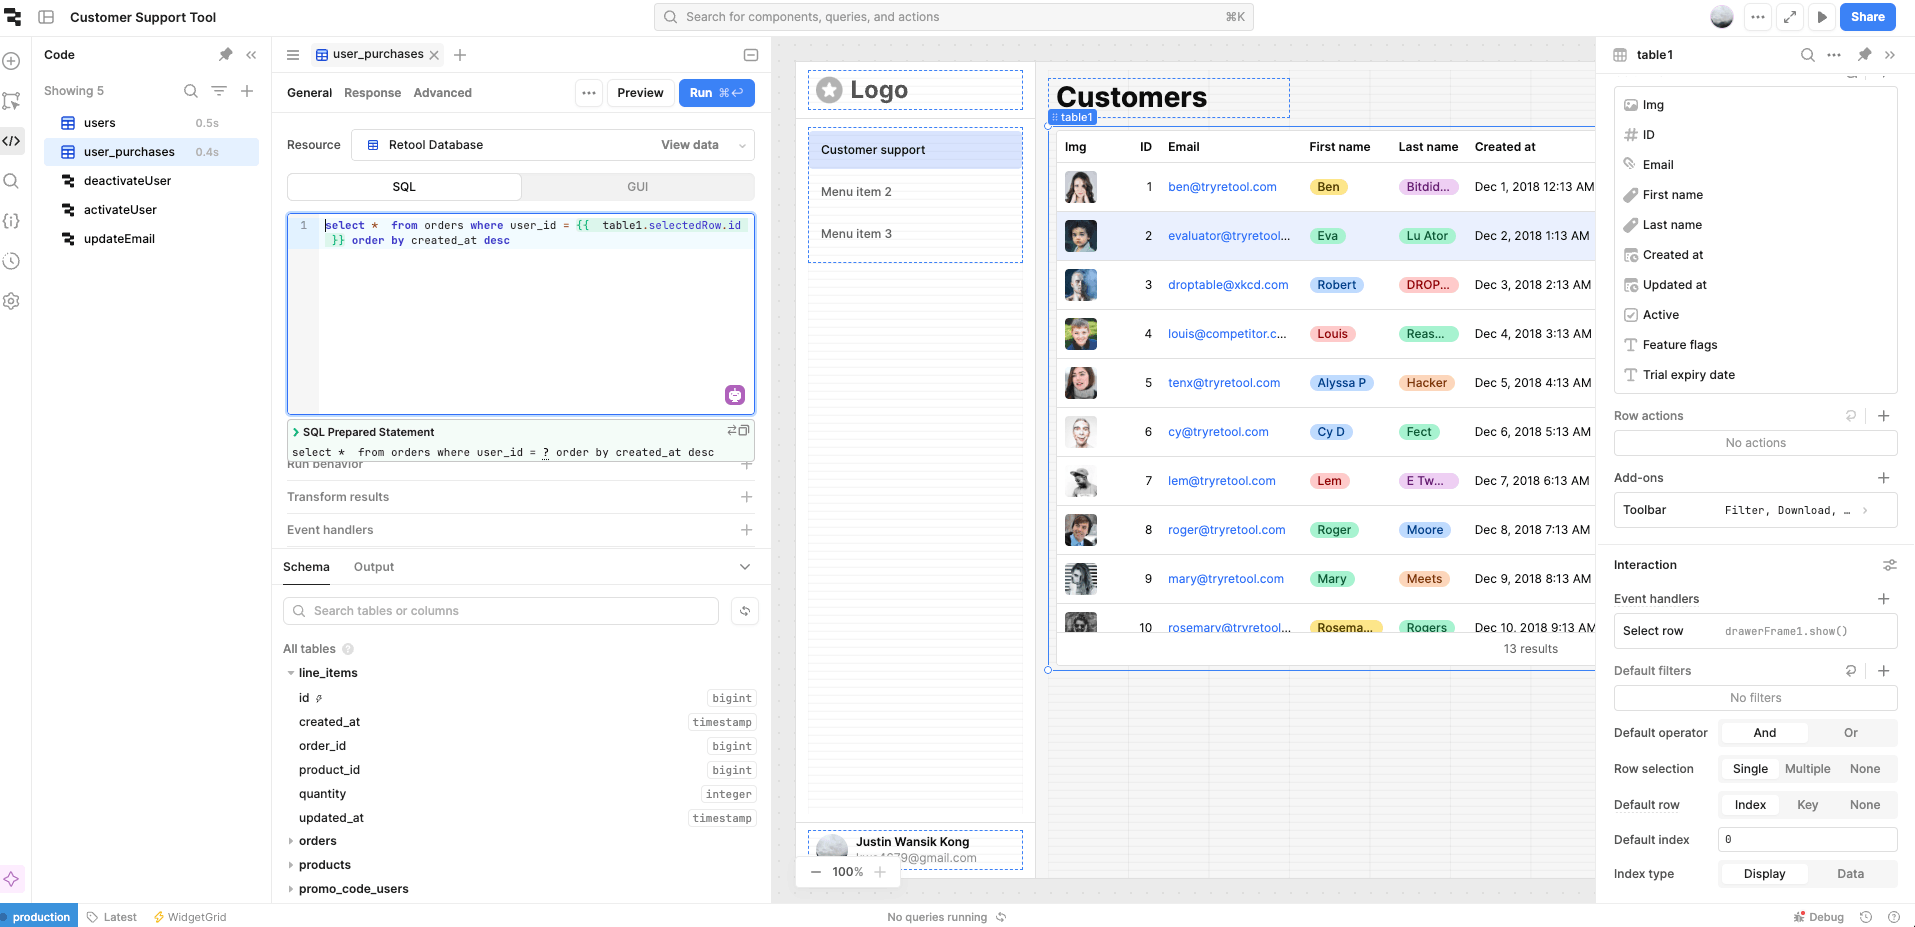Set row selection to Single
1915x927 pixels.
1750,769
